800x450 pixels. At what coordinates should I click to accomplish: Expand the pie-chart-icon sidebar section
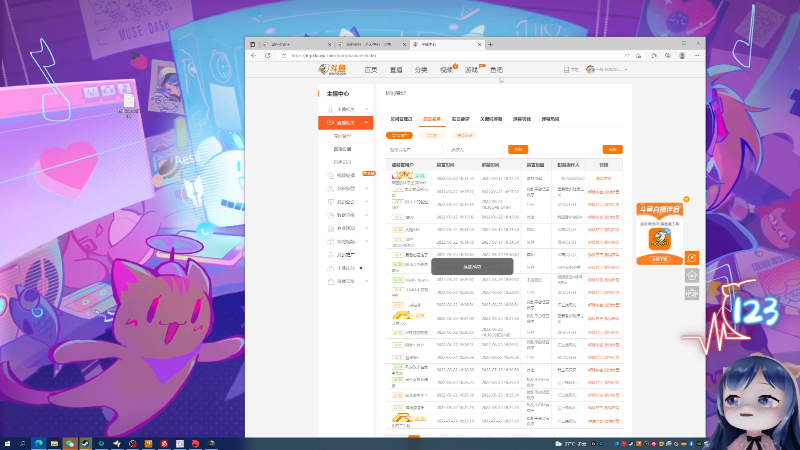[345, 215]
